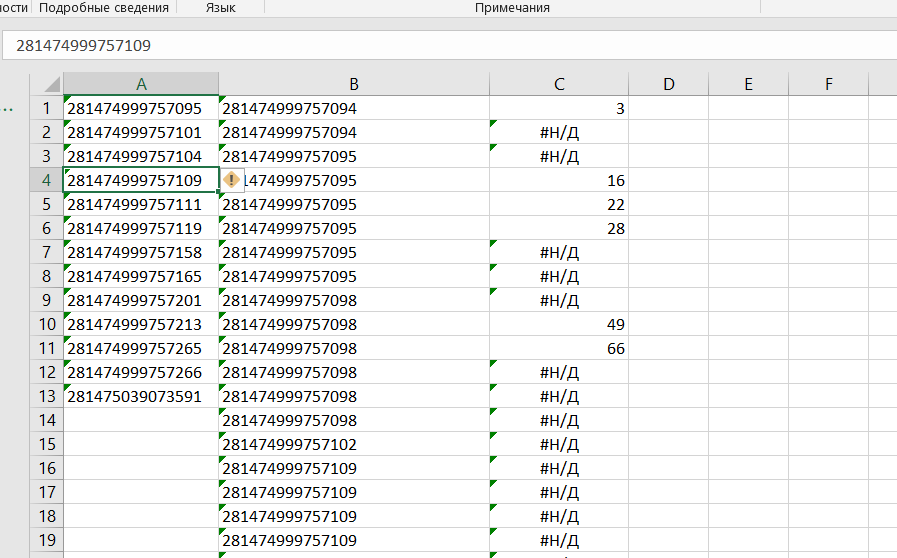Click cell A8 with 281474999757165

(x=141, y=276)
